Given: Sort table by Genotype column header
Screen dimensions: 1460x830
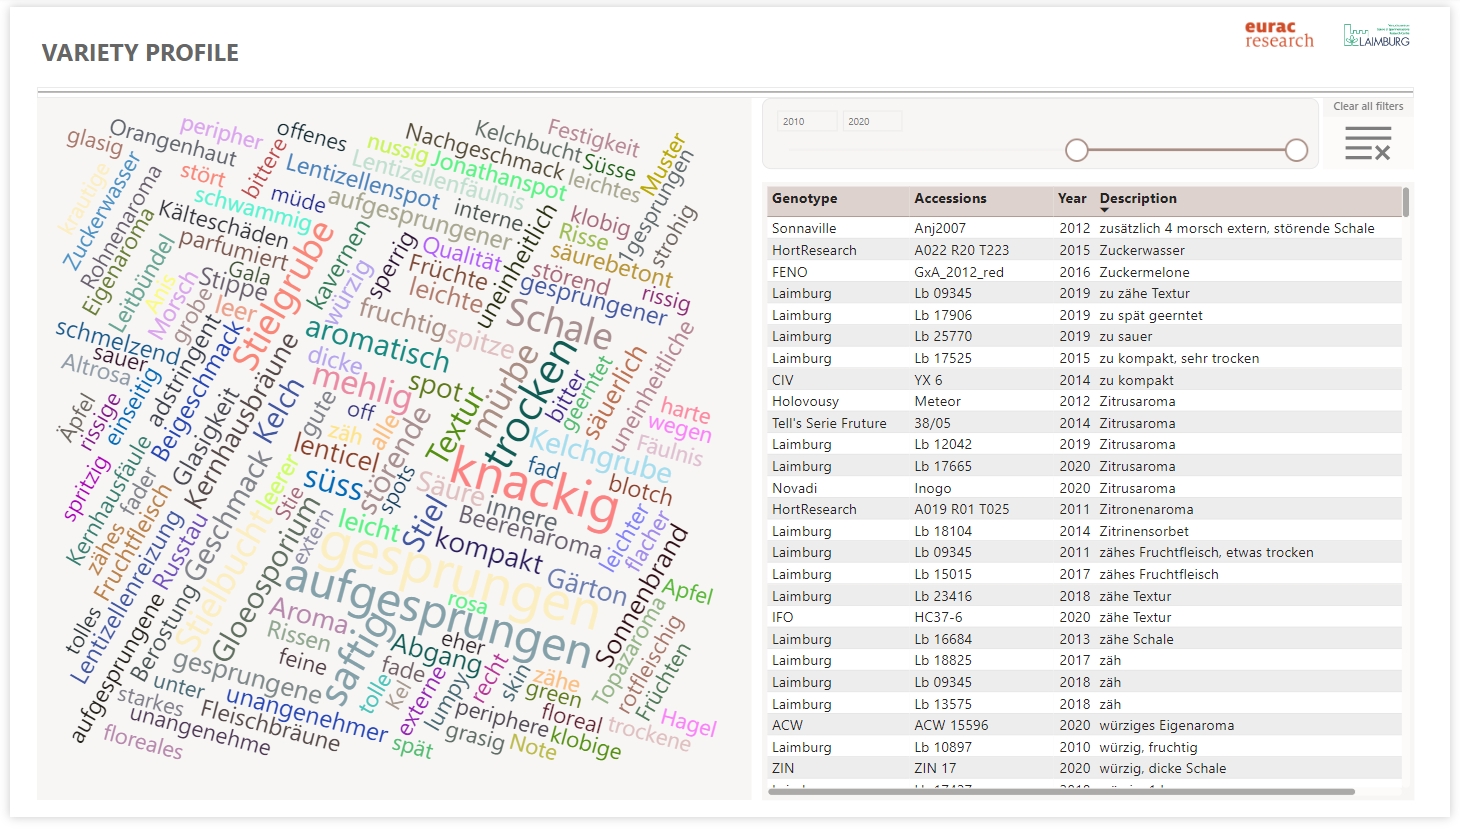Looking at the screenshot, I should [x=805, y=198].
